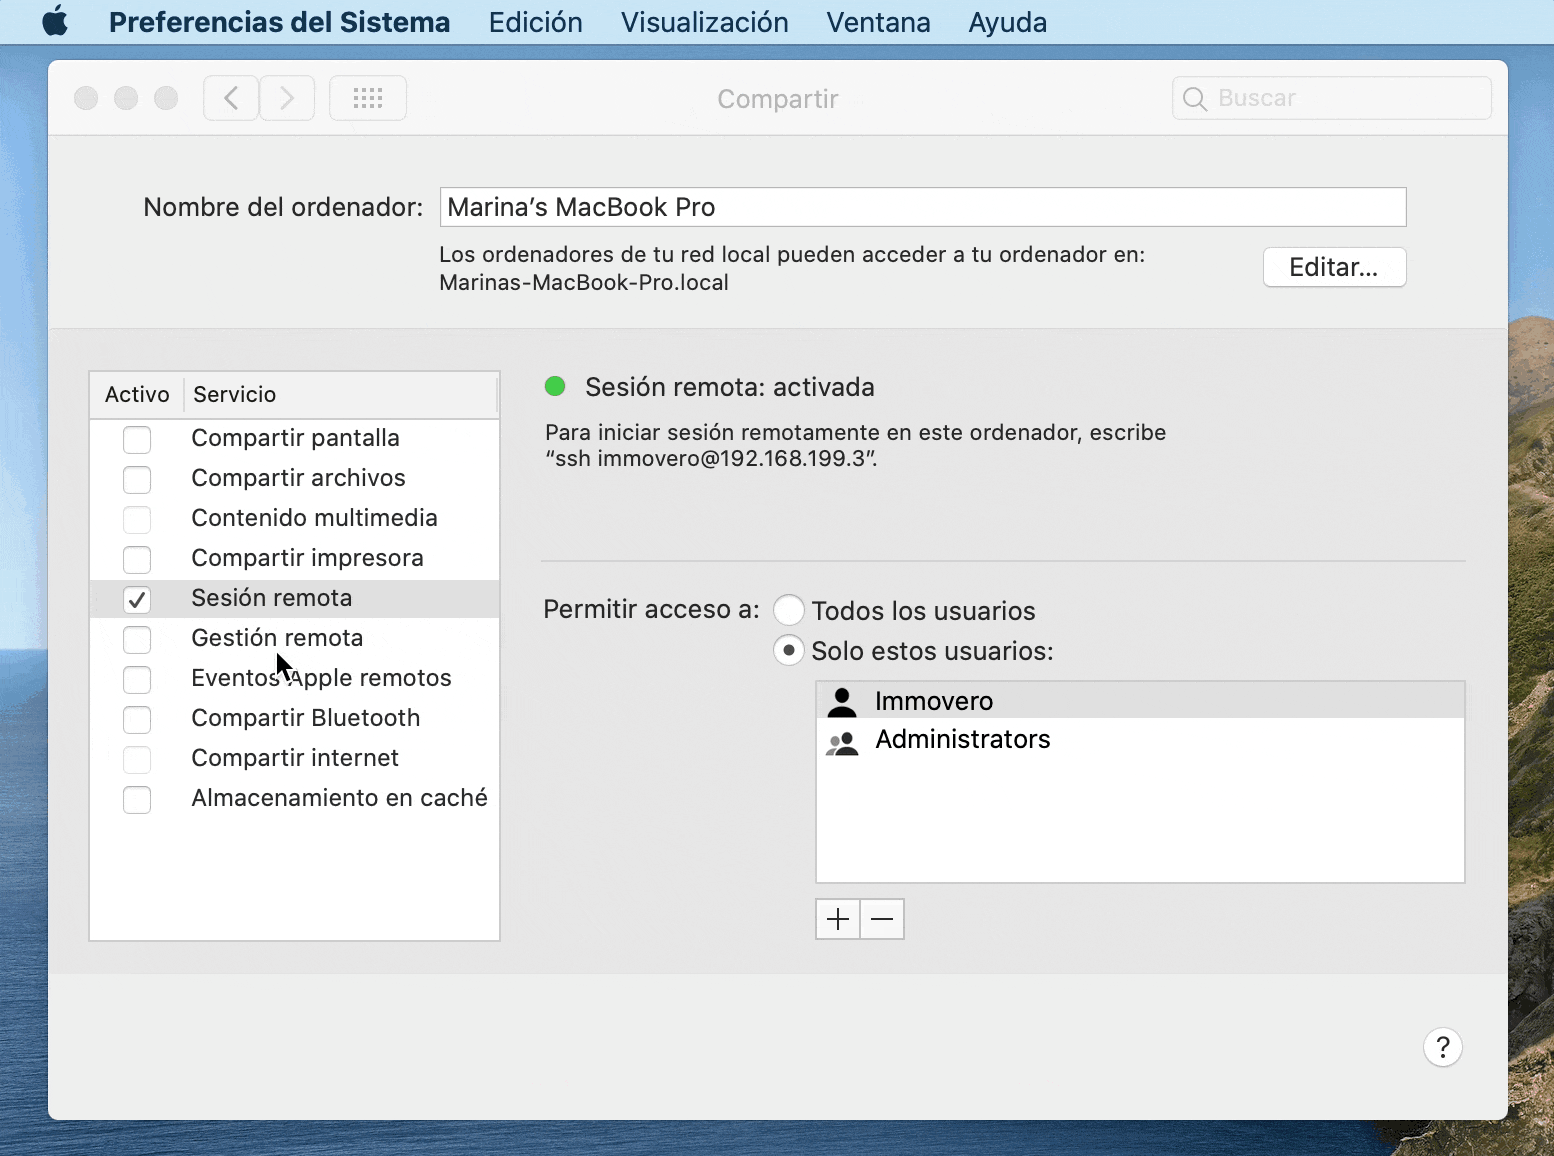Click the Marinas-MacBook-Pro.local address text

click(584, 283)
